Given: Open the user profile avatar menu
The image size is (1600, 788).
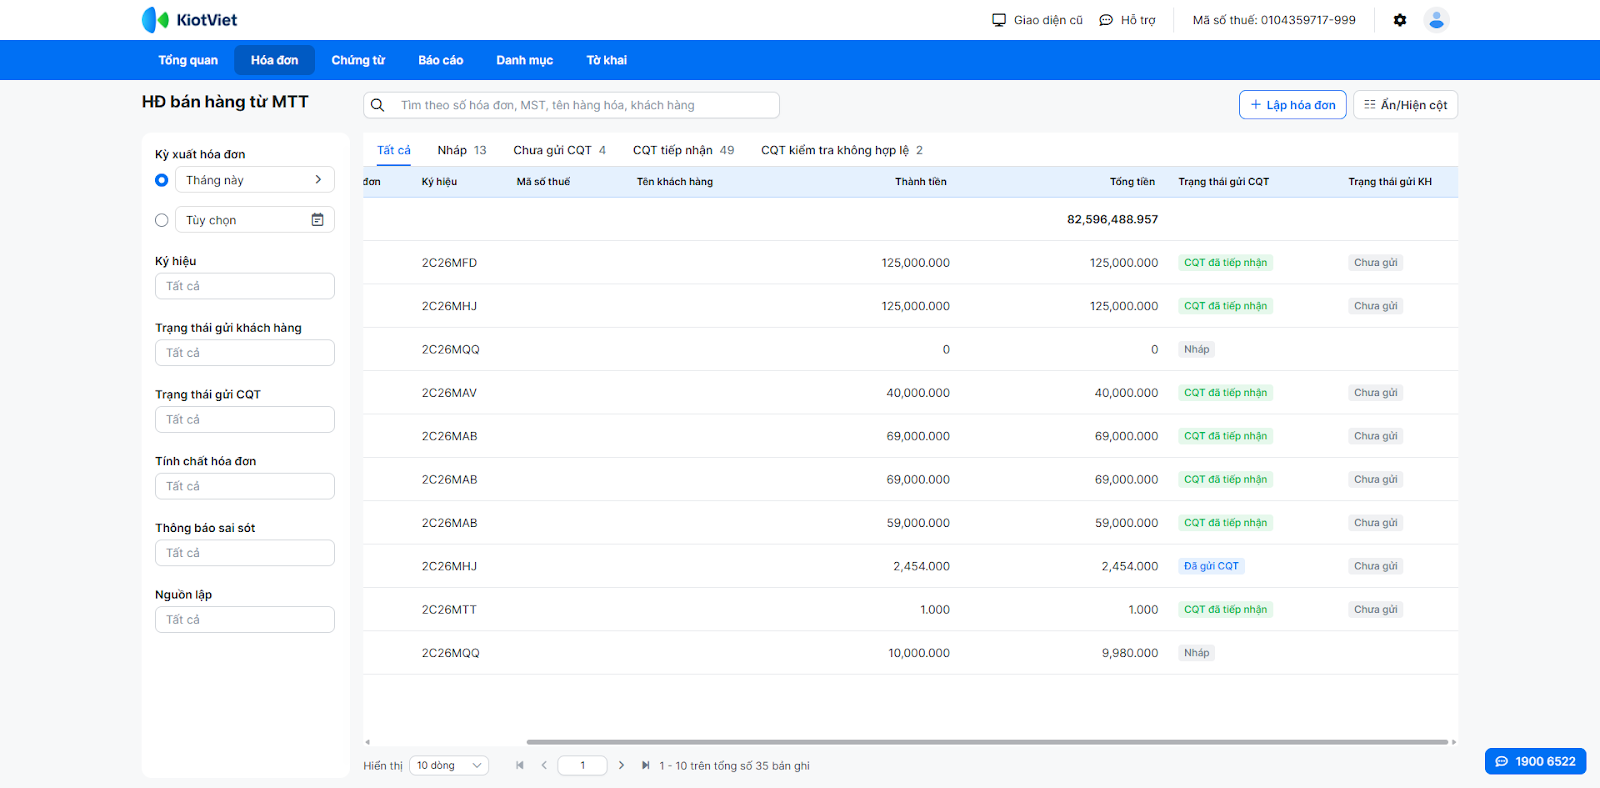Looking at the screenshot, I should tap(1436, 20).
